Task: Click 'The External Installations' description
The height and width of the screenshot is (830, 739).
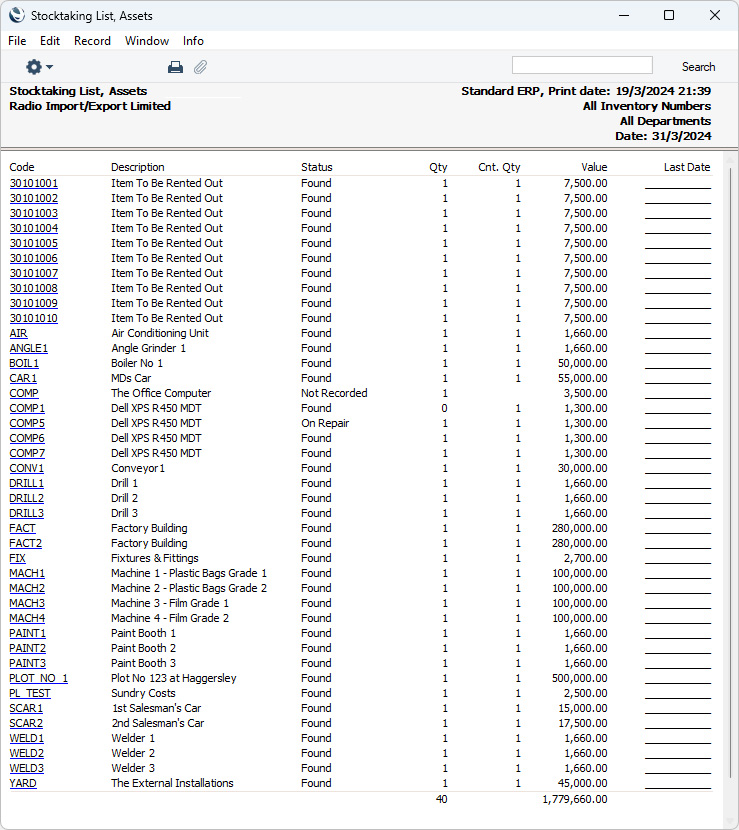Action: coord(172,783)
